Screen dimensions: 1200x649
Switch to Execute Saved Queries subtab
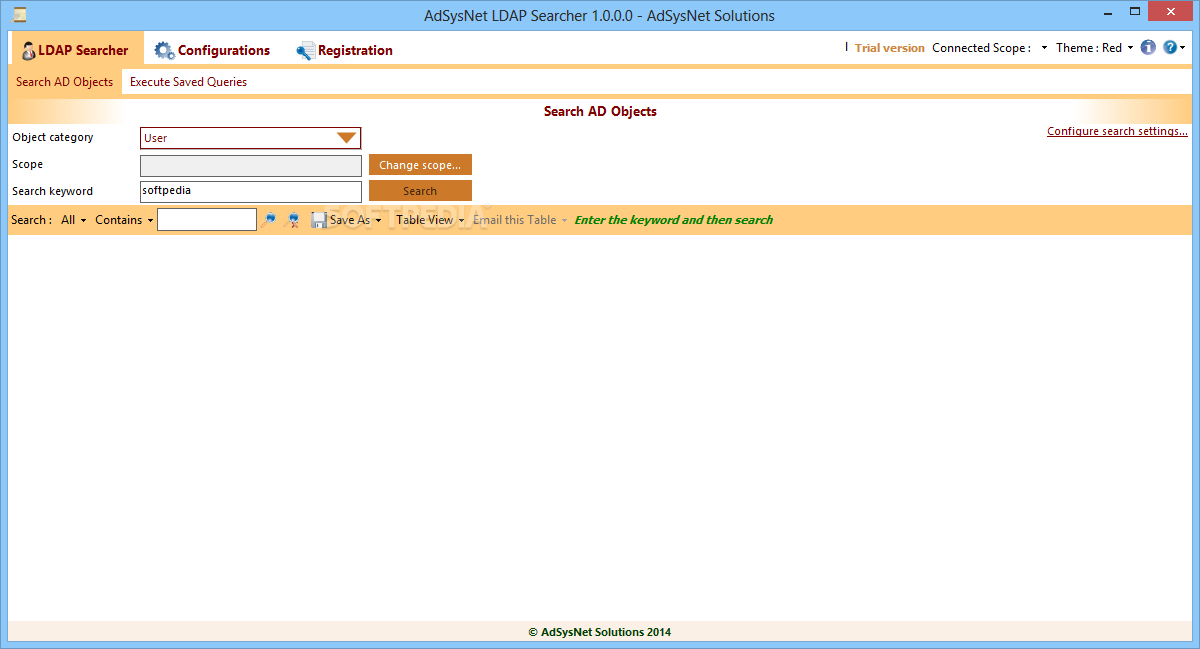188,82
